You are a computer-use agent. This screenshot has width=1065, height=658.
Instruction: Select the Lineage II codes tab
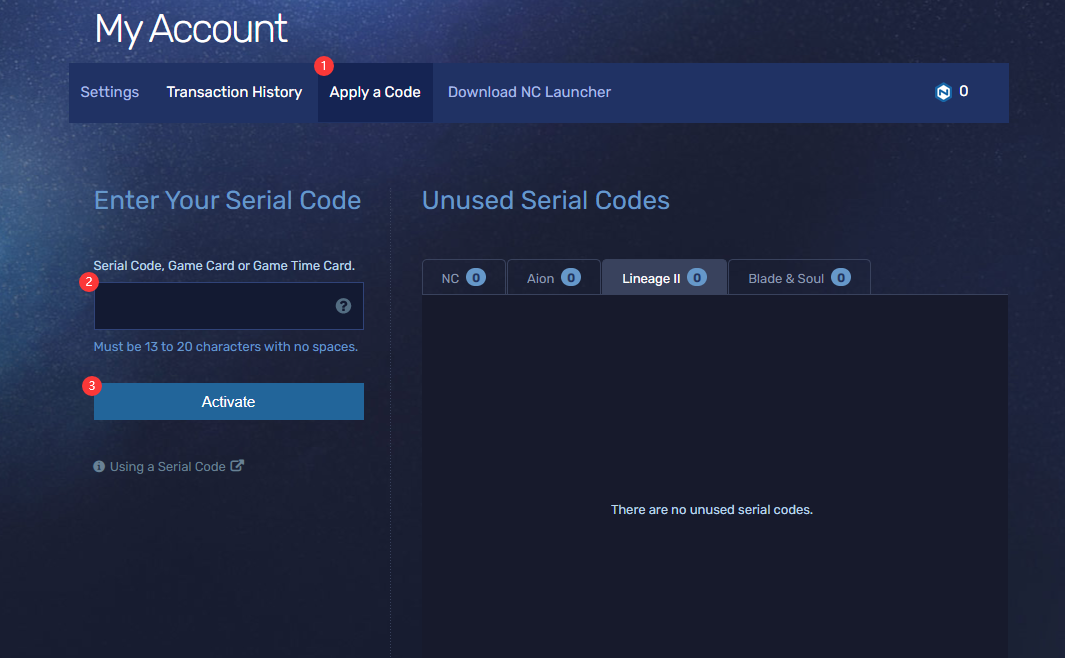pos(664,278)
